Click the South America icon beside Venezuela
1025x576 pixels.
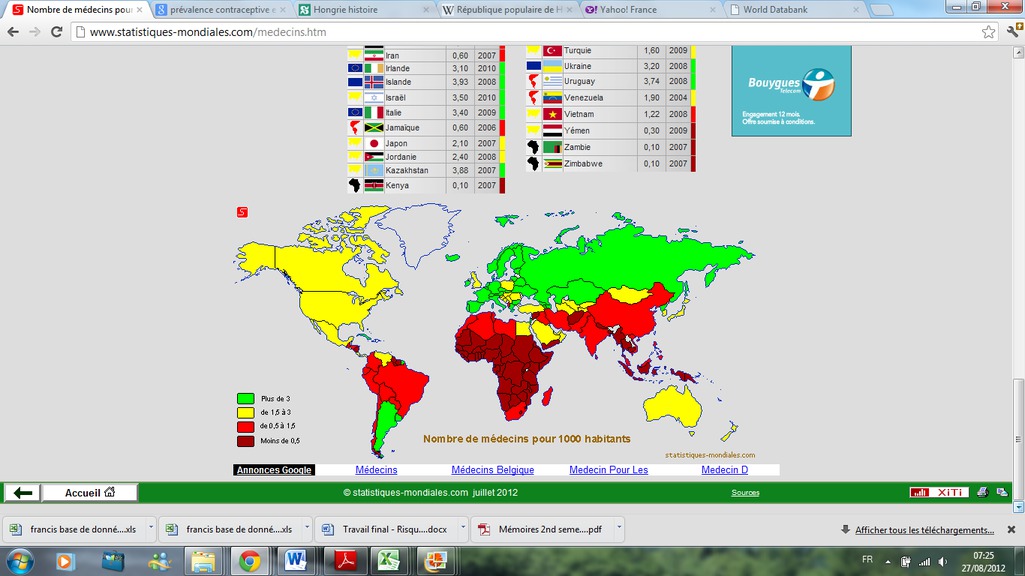pyautogui.click(x=533, y=97)
